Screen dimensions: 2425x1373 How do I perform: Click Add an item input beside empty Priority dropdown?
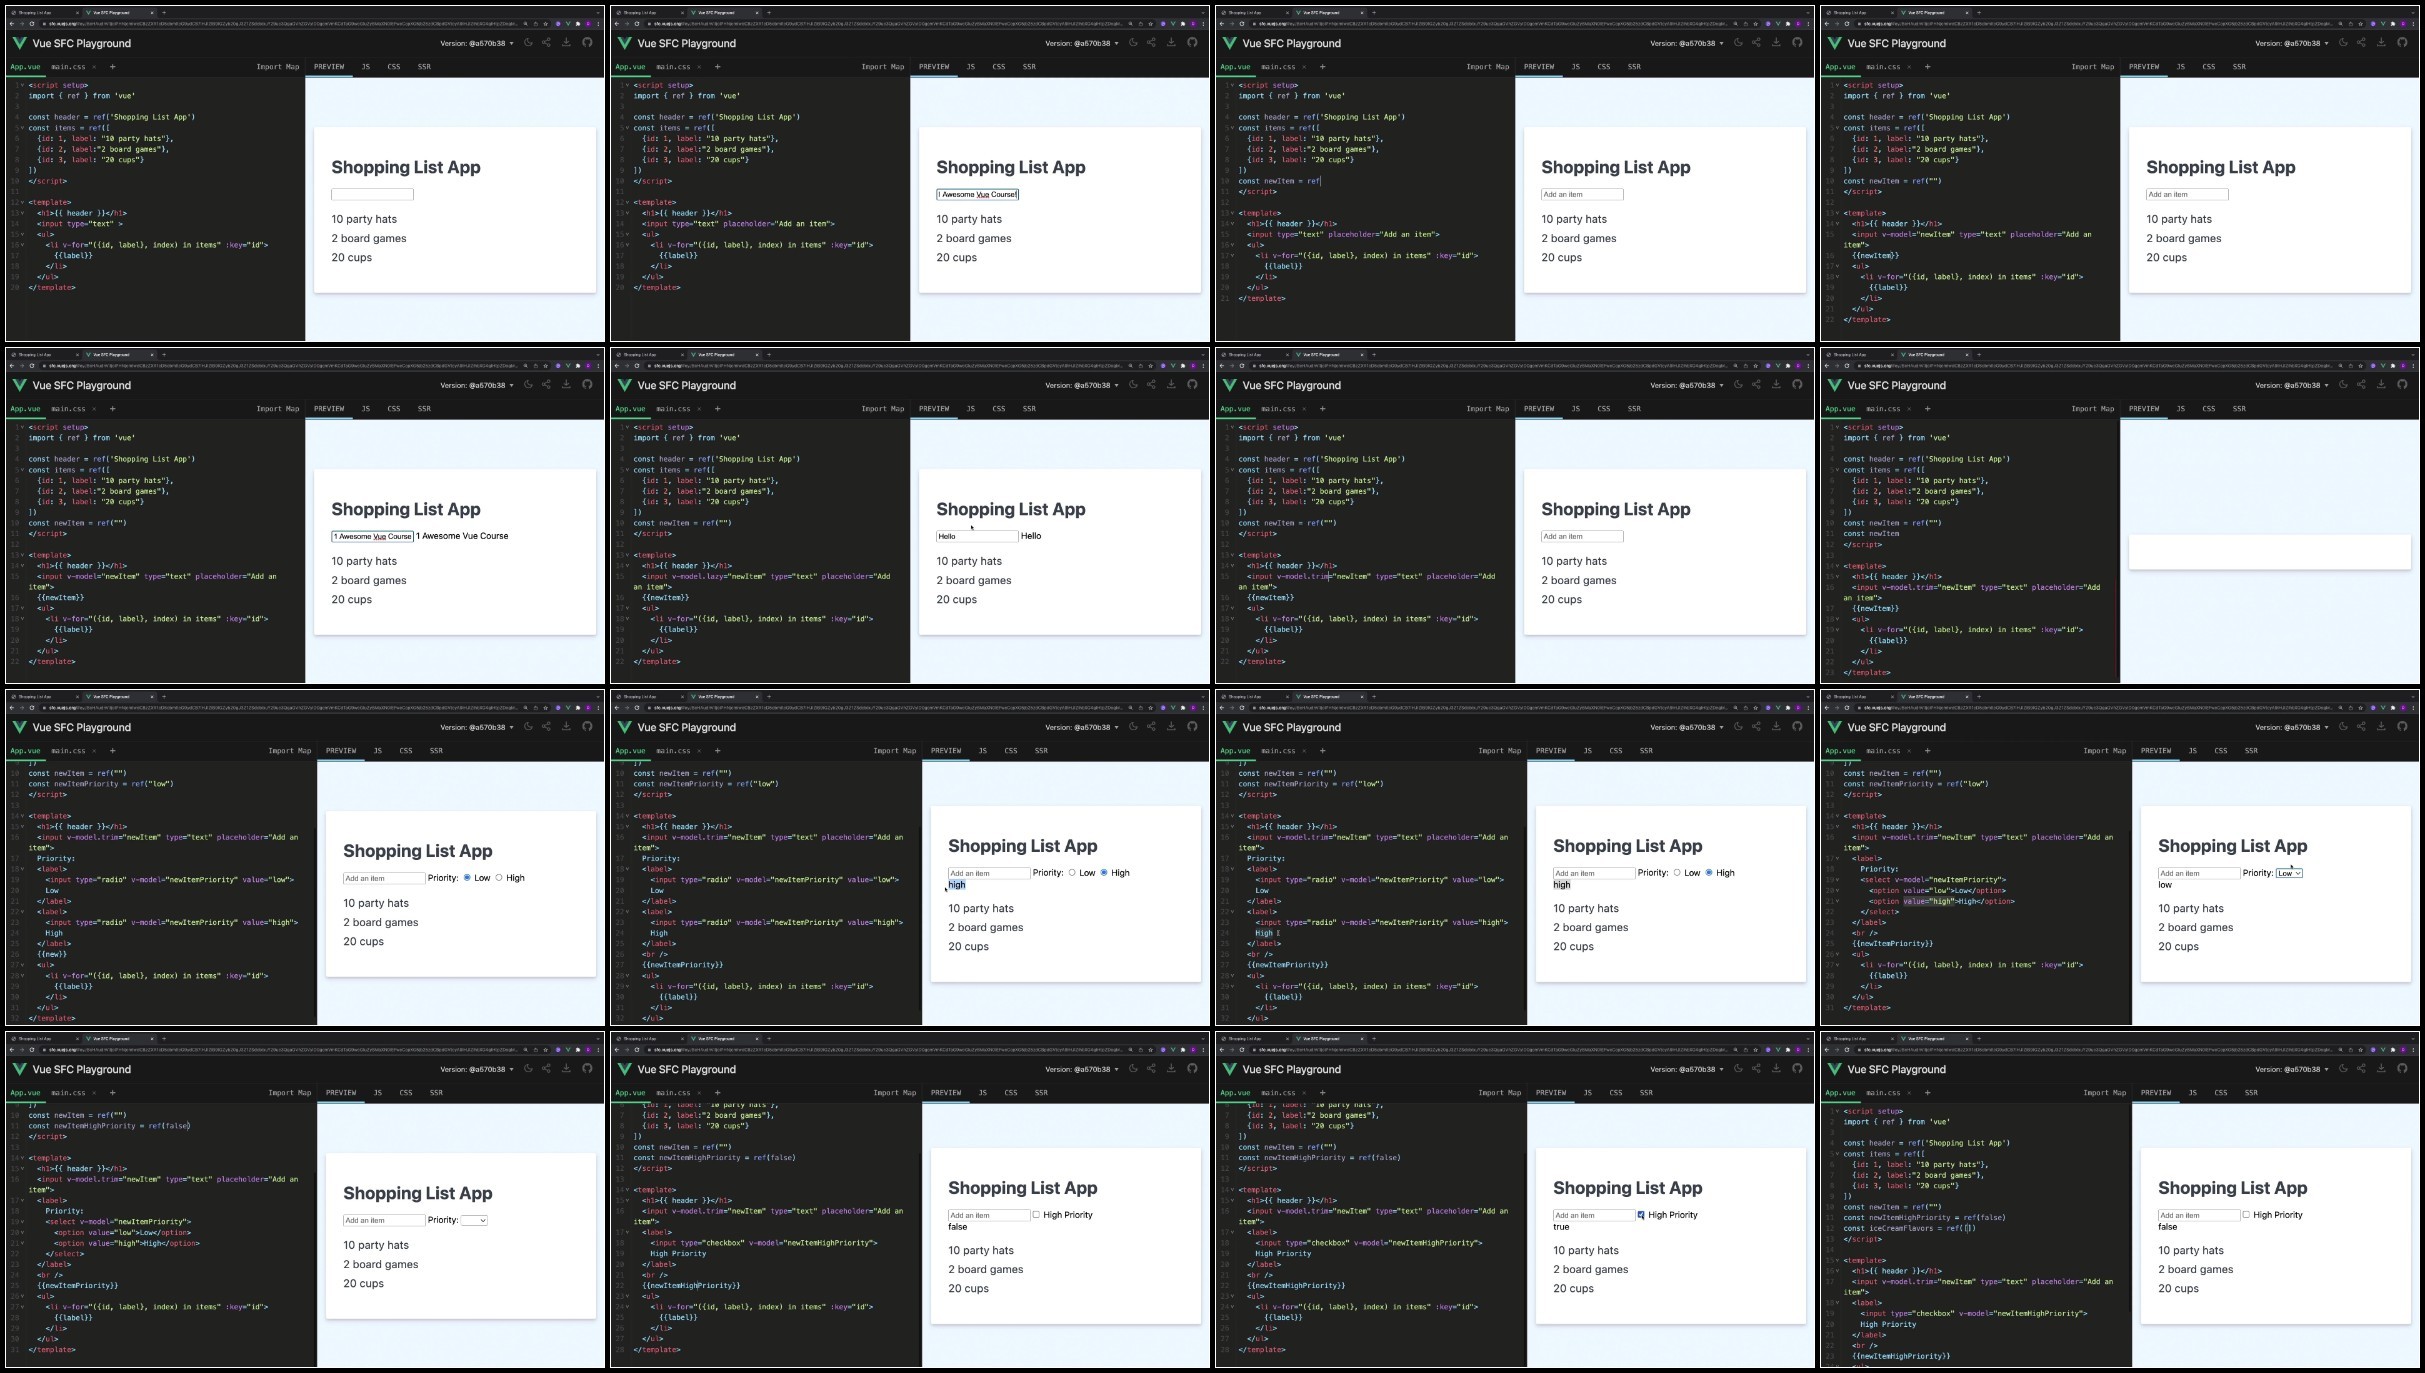click(x=384, y=1220)
